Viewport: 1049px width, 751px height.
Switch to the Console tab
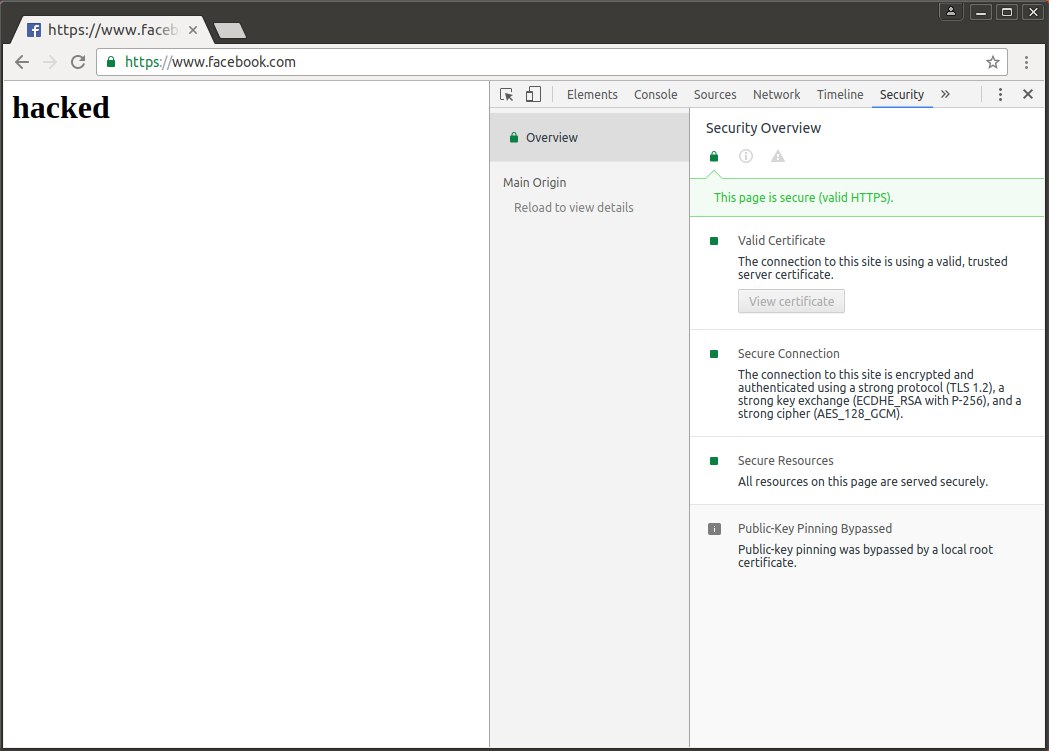click(x=656, y=94)
